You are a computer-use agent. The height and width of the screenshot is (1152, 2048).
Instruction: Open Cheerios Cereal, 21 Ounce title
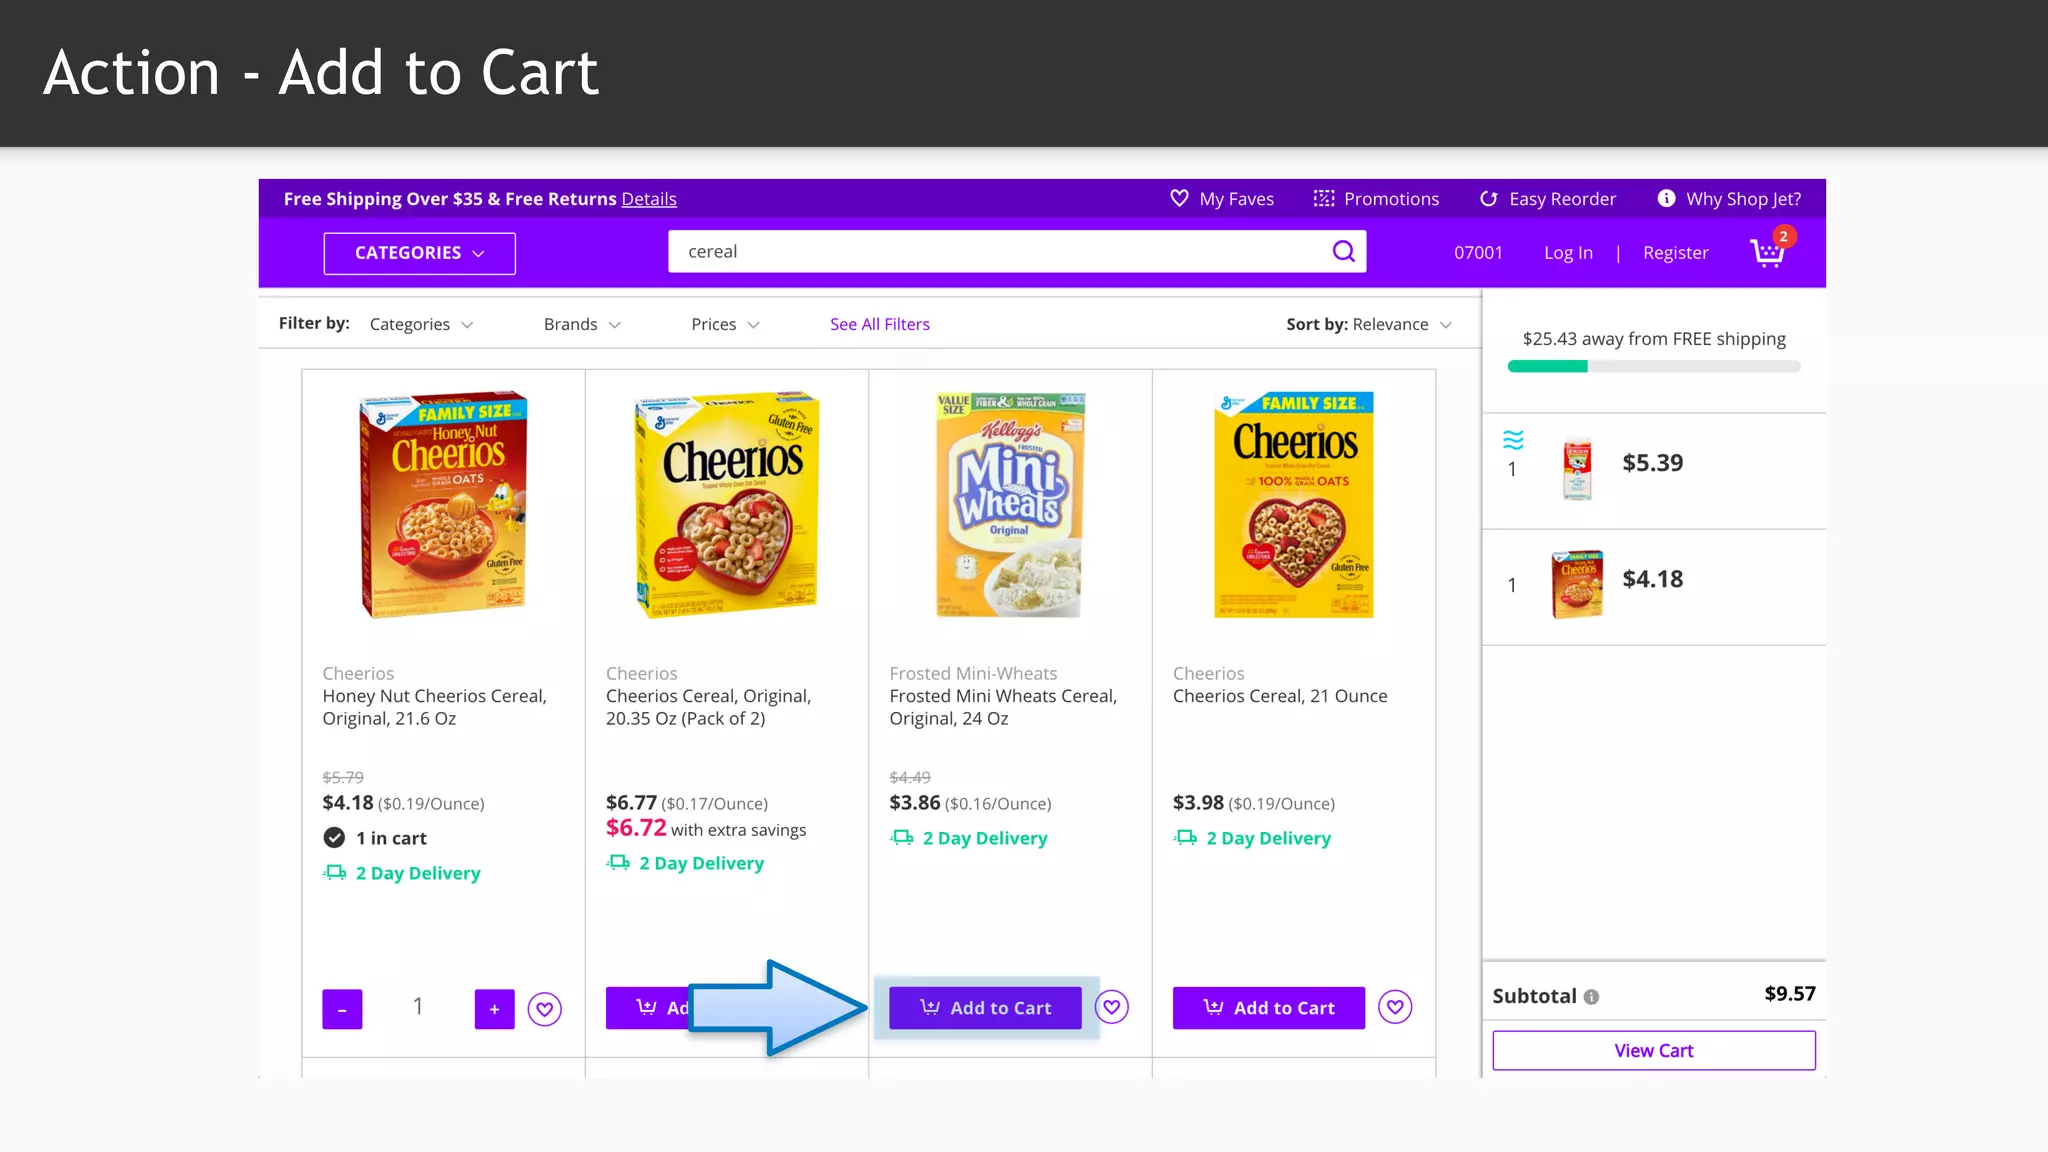point(1280,696)
